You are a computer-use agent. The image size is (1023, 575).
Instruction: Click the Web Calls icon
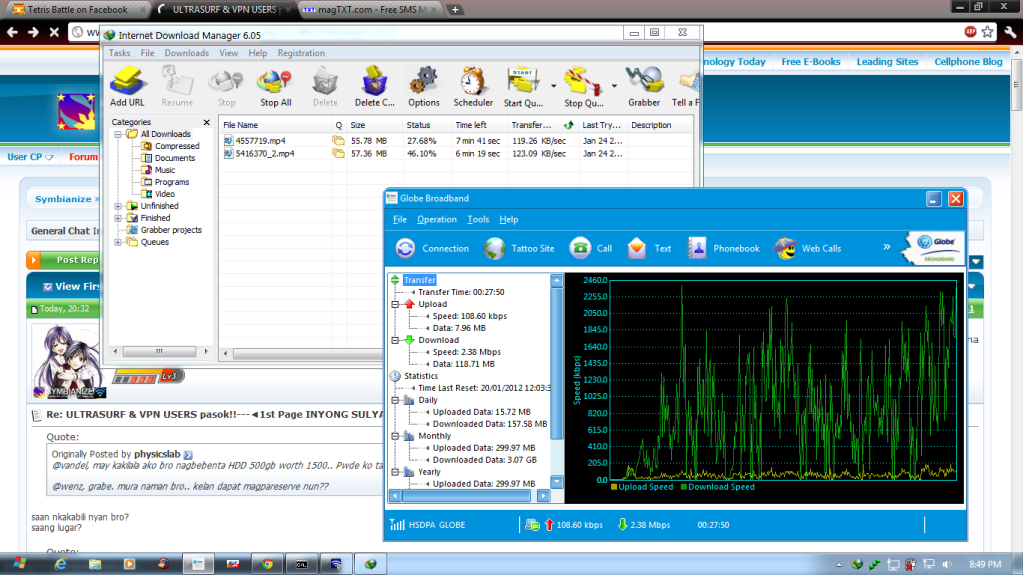pos(785,248)
